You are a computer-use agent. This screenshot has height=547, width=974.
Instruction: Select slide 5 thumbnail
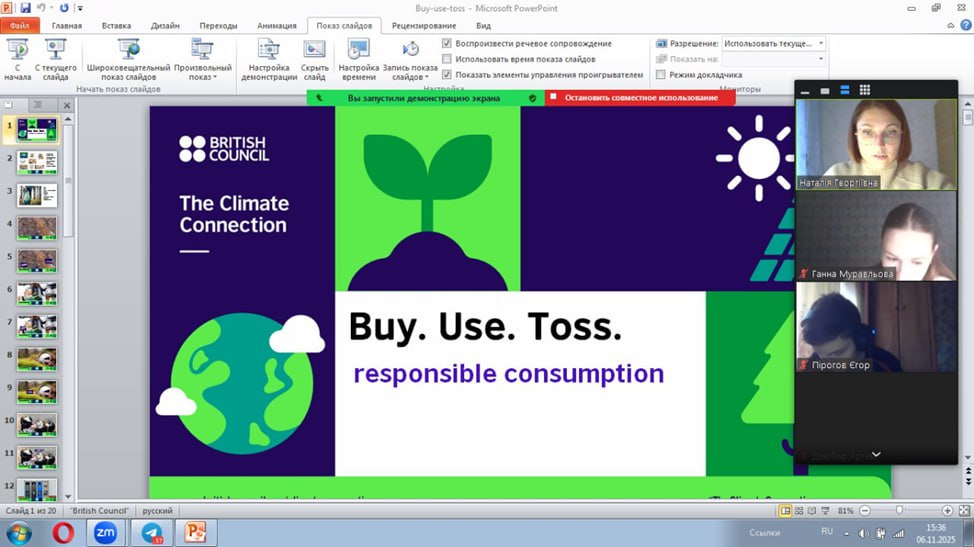[x=37, y=261]
